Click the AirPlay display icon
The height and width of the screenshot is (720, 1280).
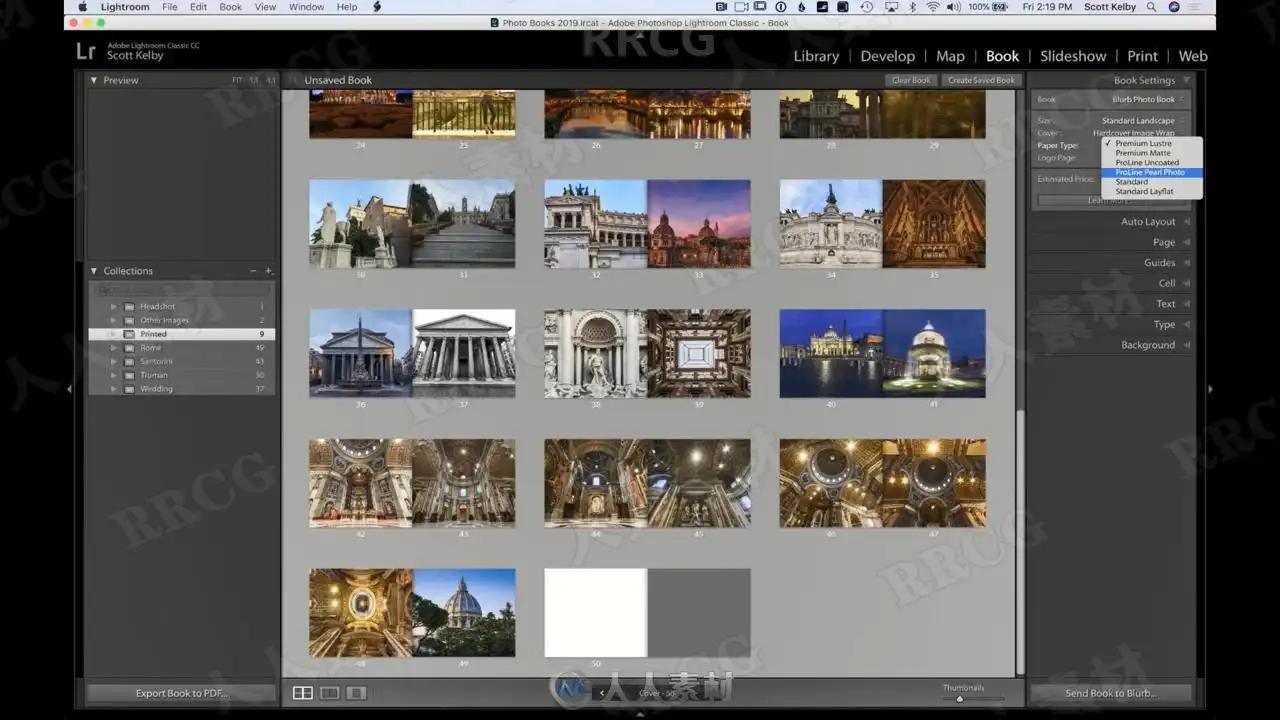tap(890, 7)
